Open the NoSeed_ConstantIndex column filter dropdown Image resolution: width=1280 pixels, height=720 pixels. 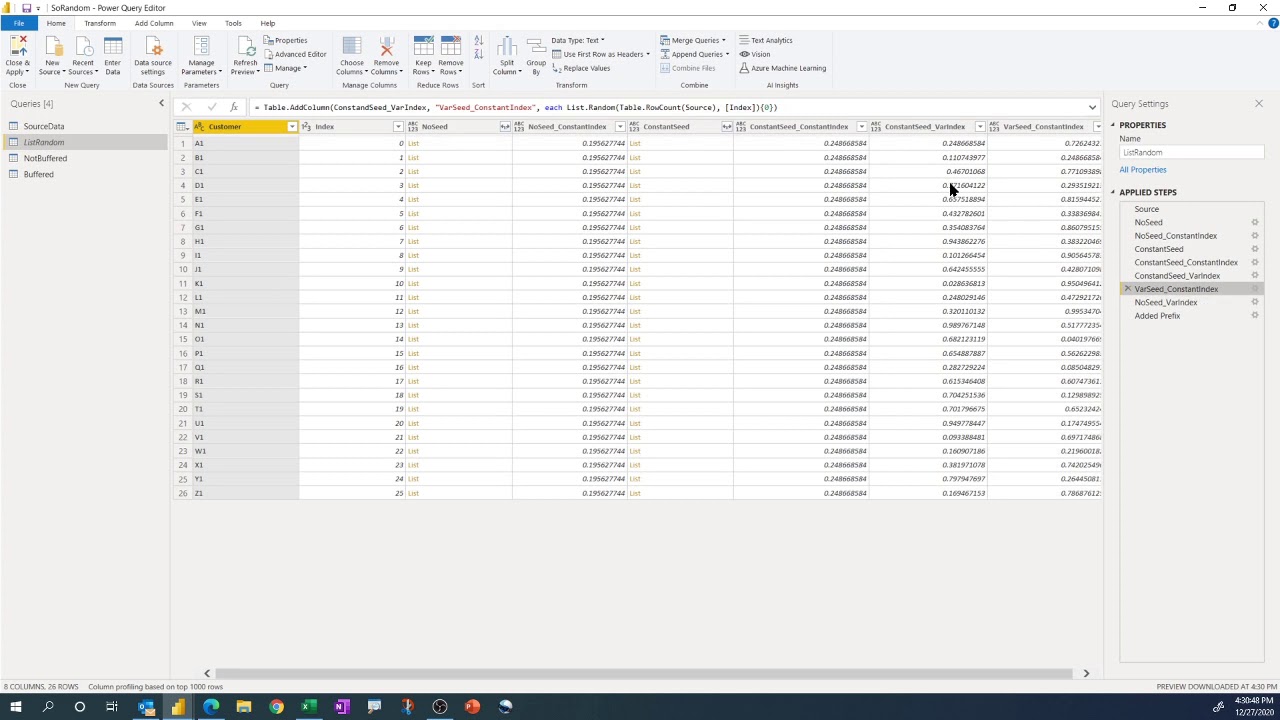[620, 127]
